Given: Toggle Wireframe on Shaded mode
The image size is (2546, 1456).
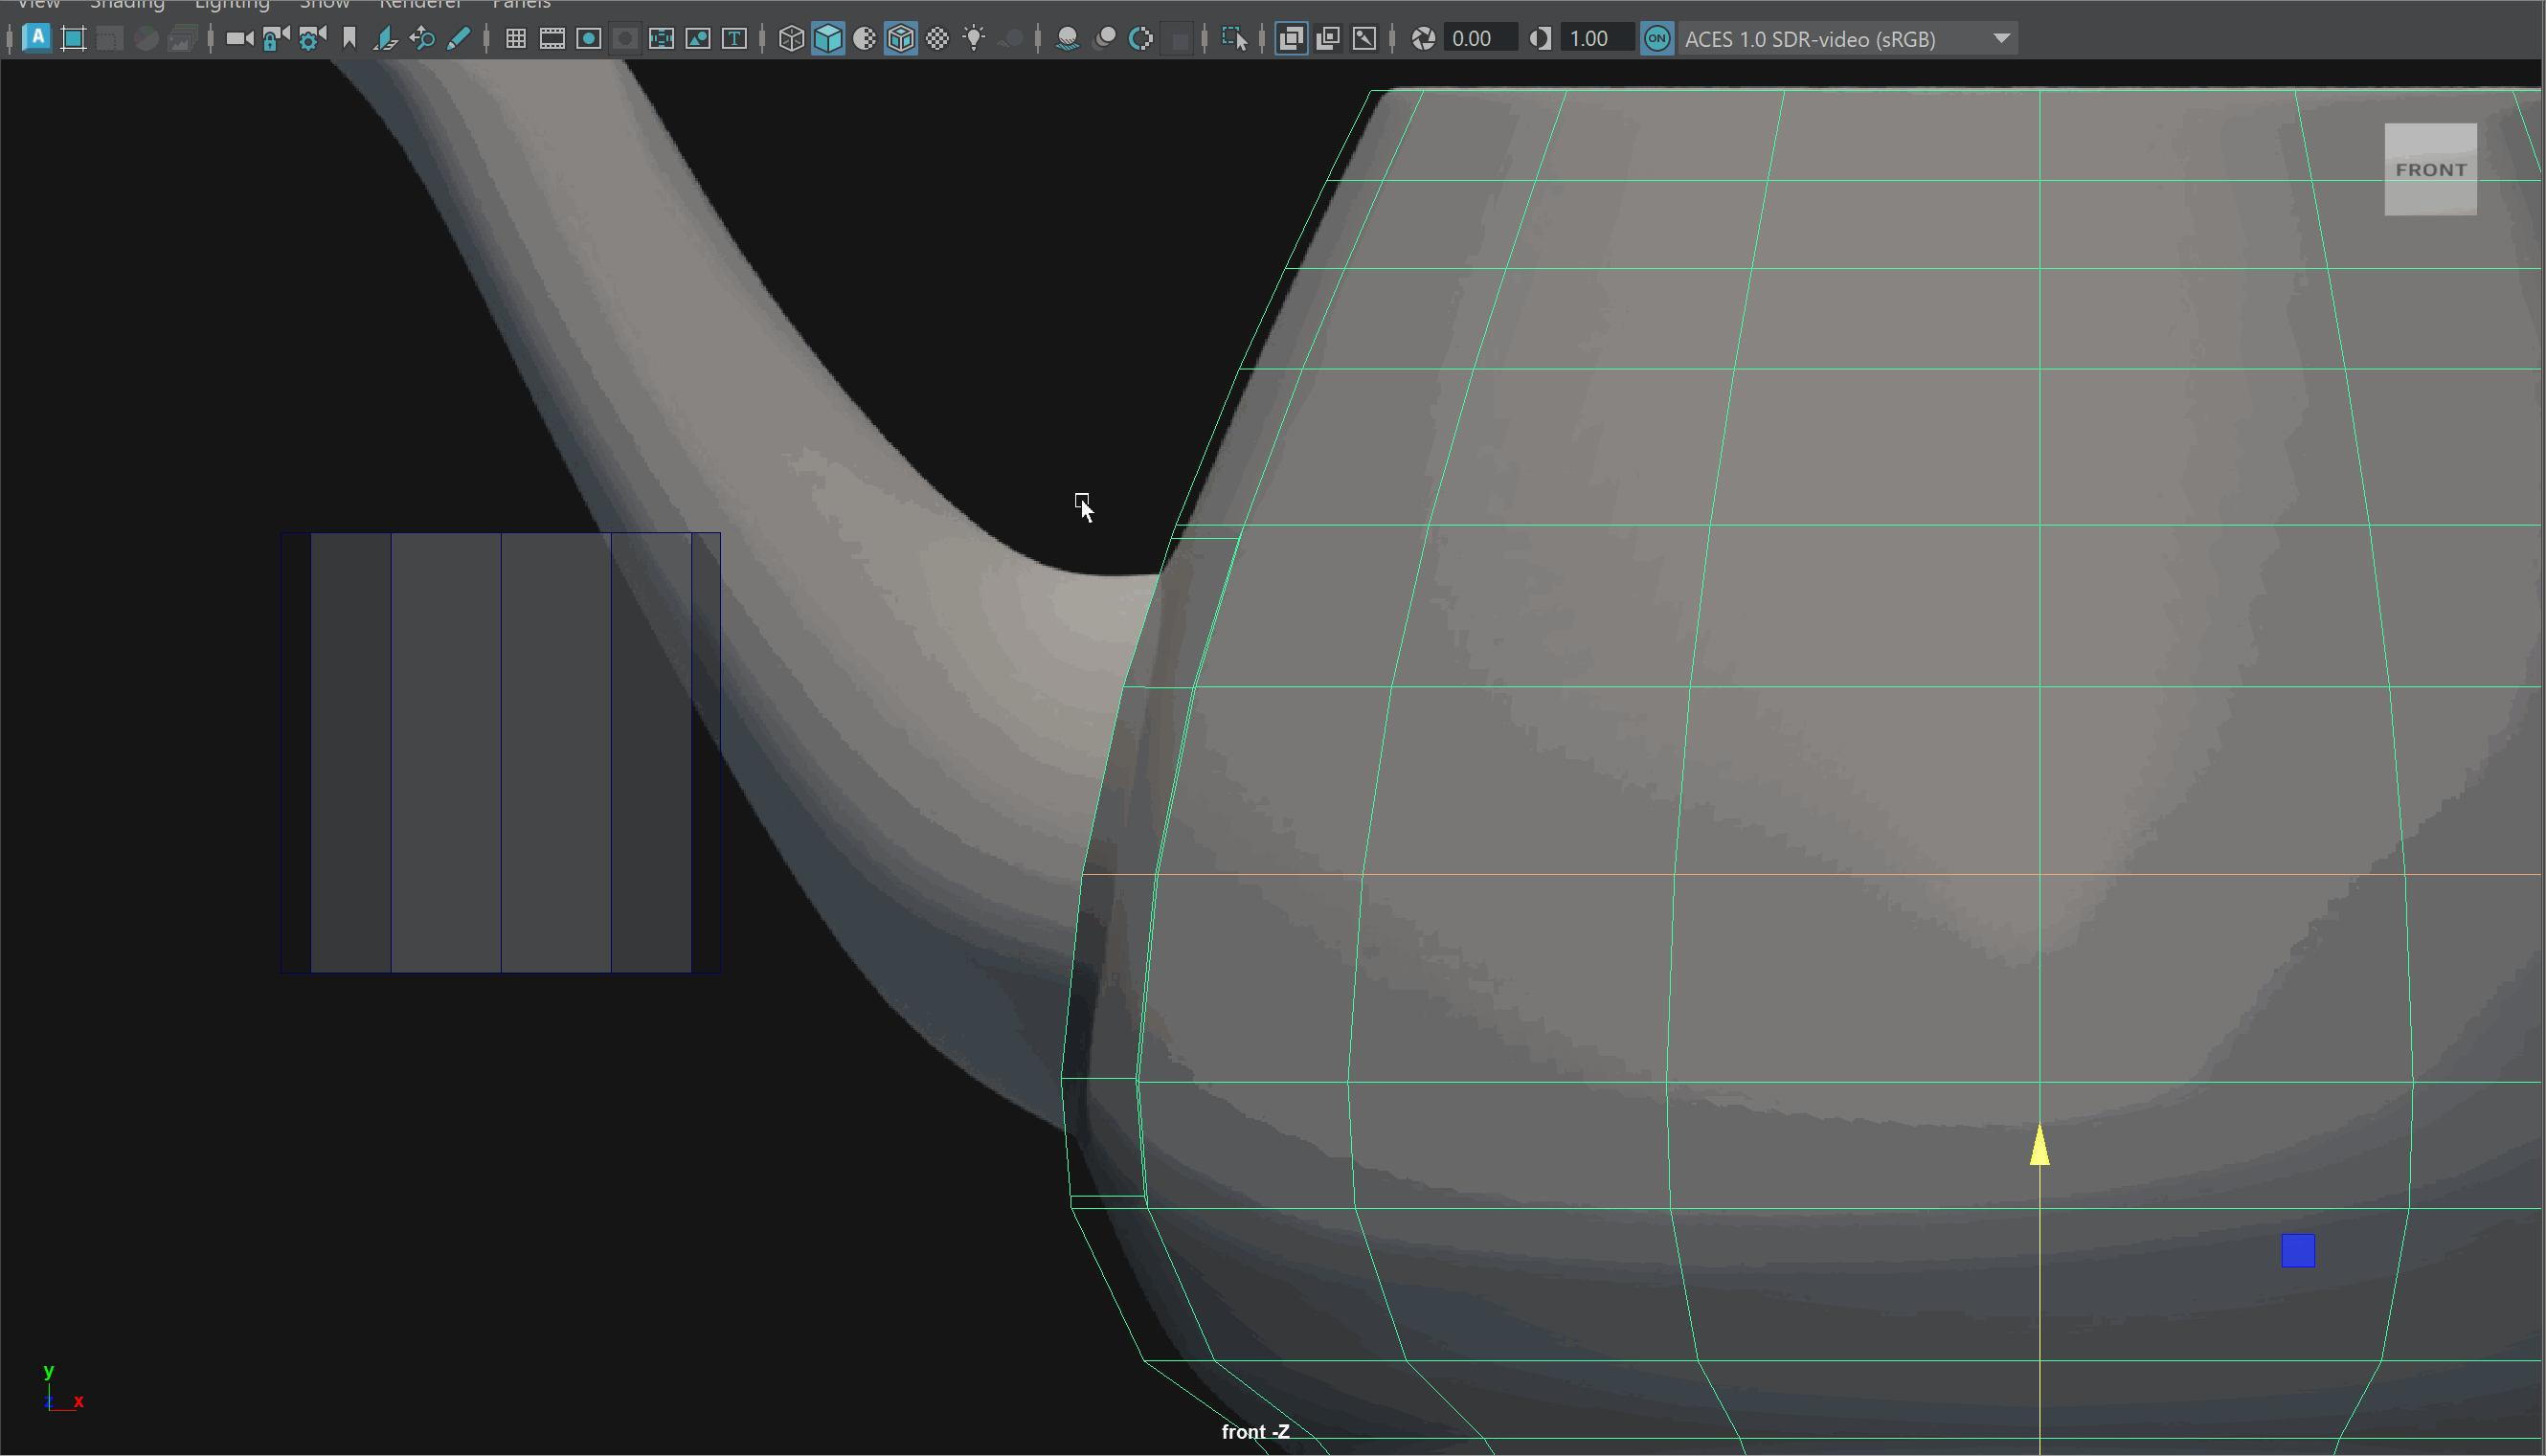Looking at the screenshot, I should 901,39.
